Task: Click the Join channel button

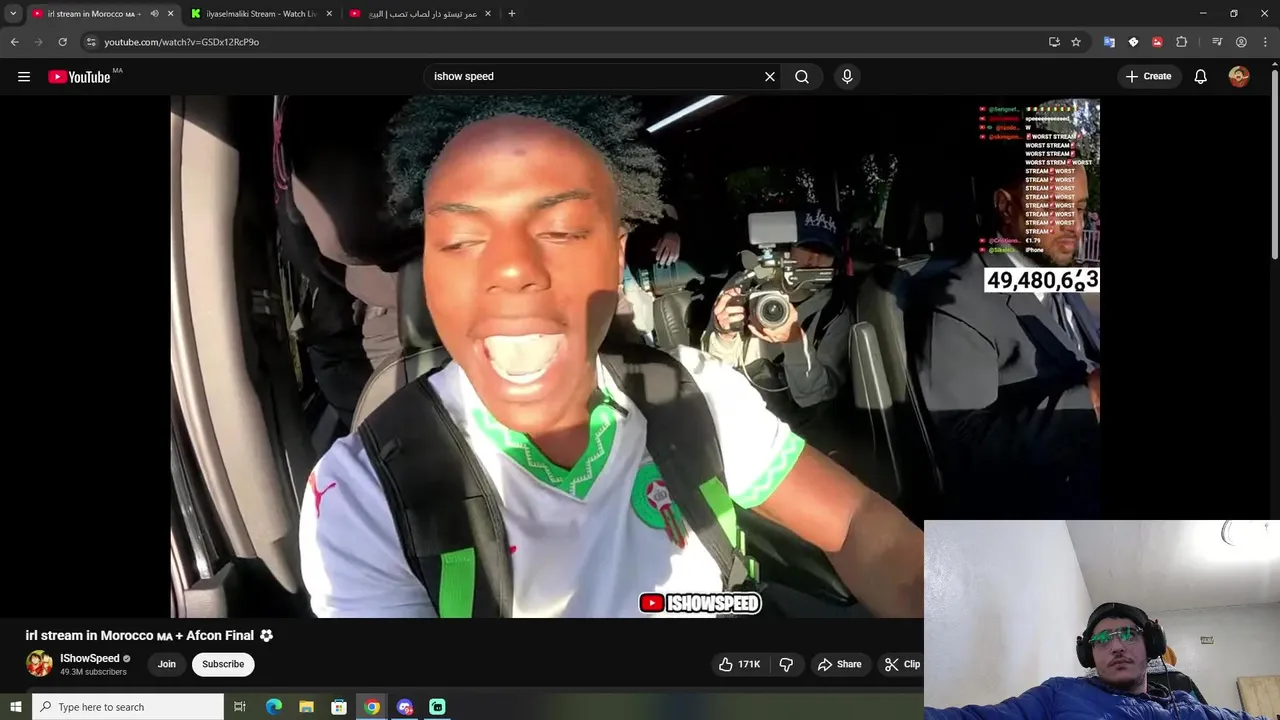Action: pos(167,664)
